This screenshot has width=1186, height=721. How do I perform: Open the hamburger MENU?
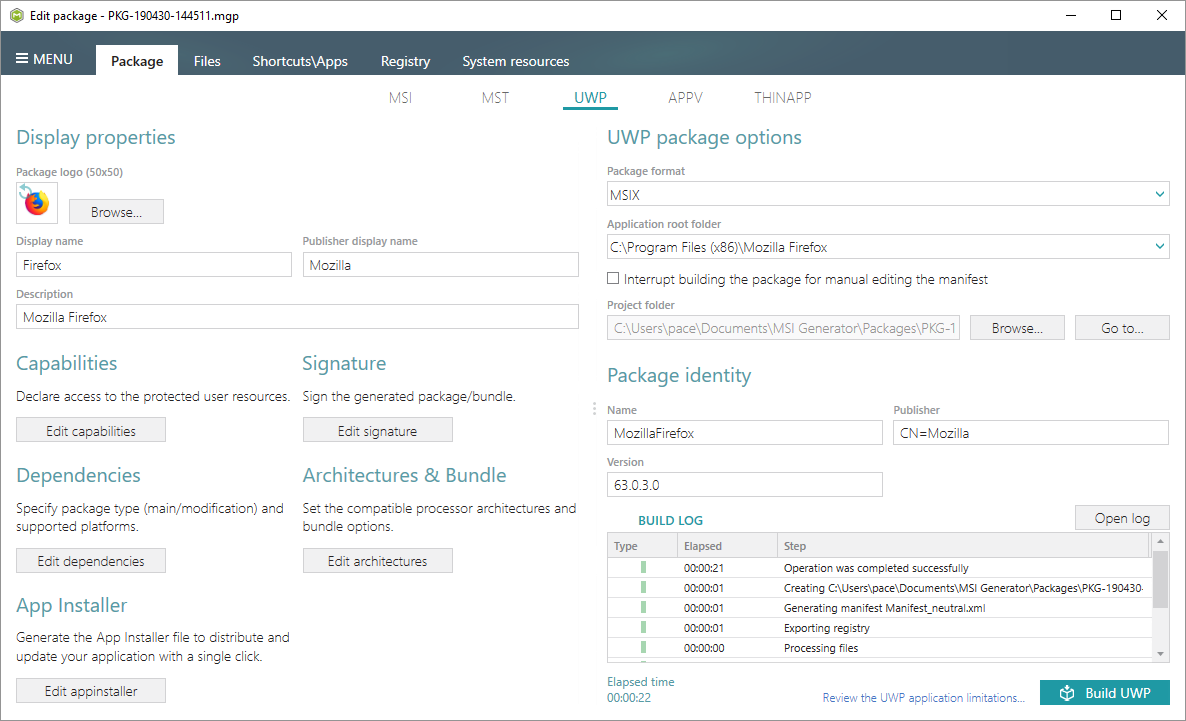coord(45,59)
